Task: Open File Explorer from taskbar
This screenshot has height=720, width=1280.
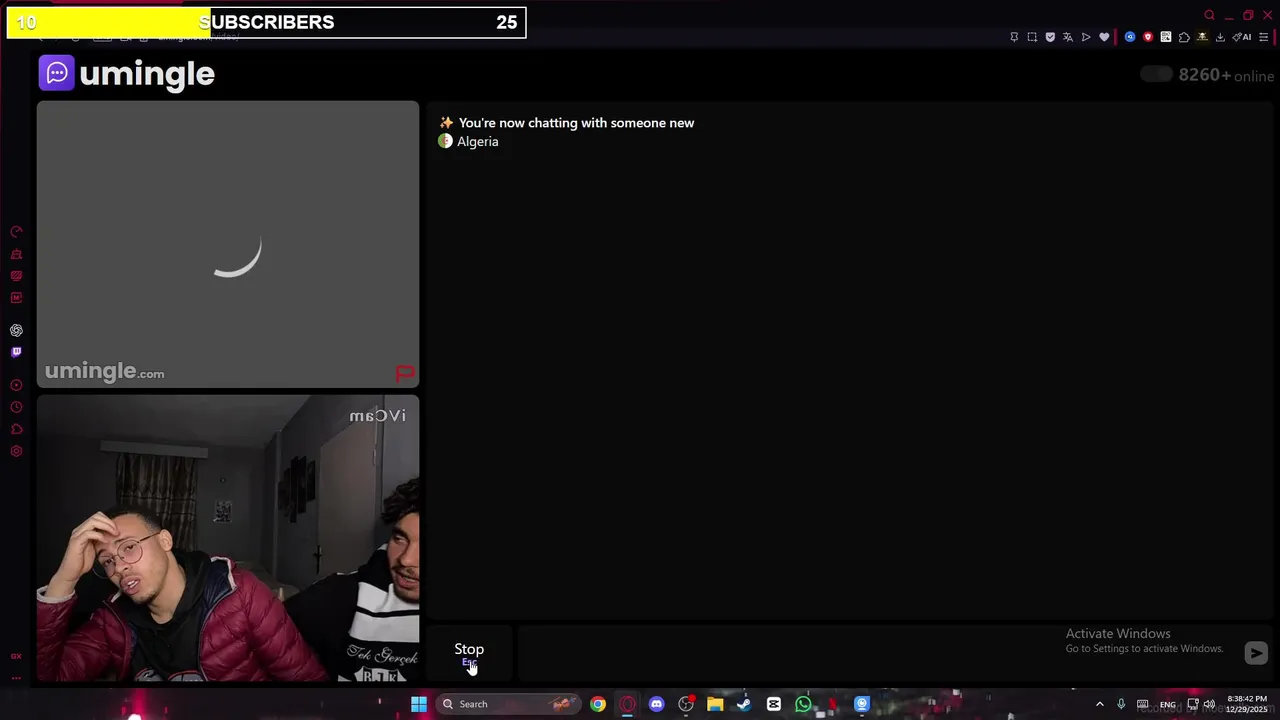Action: (715, 704)
